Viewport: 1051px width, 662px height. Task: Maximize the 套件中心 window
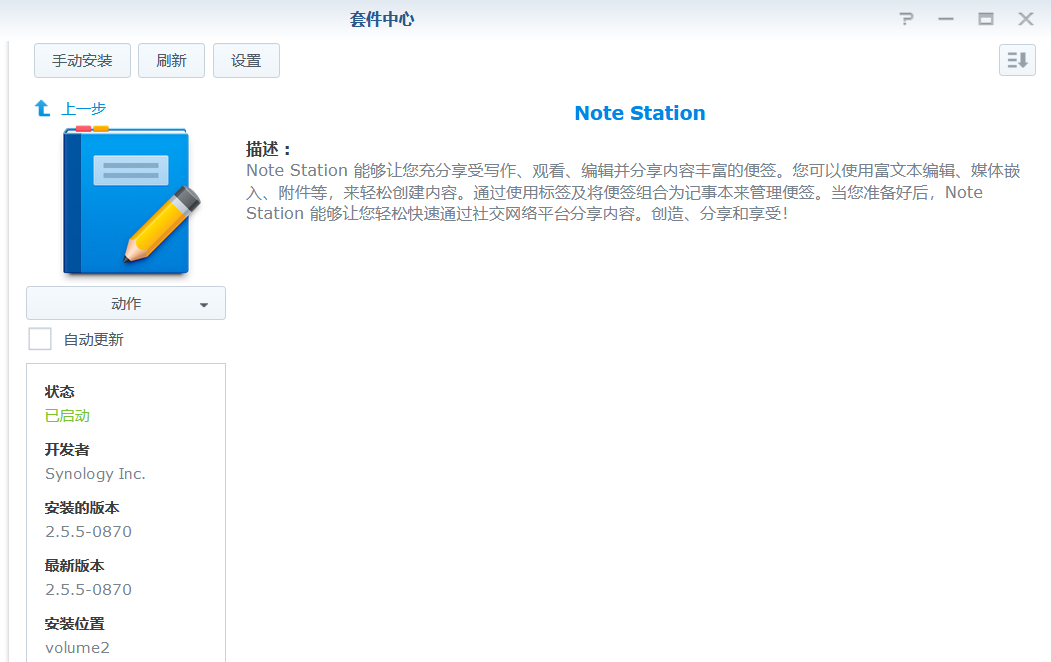[986, 19]
